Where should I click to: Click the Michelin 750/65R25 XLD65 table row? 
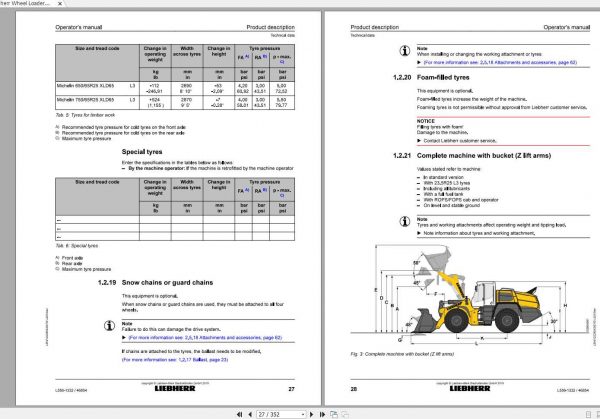175,103
